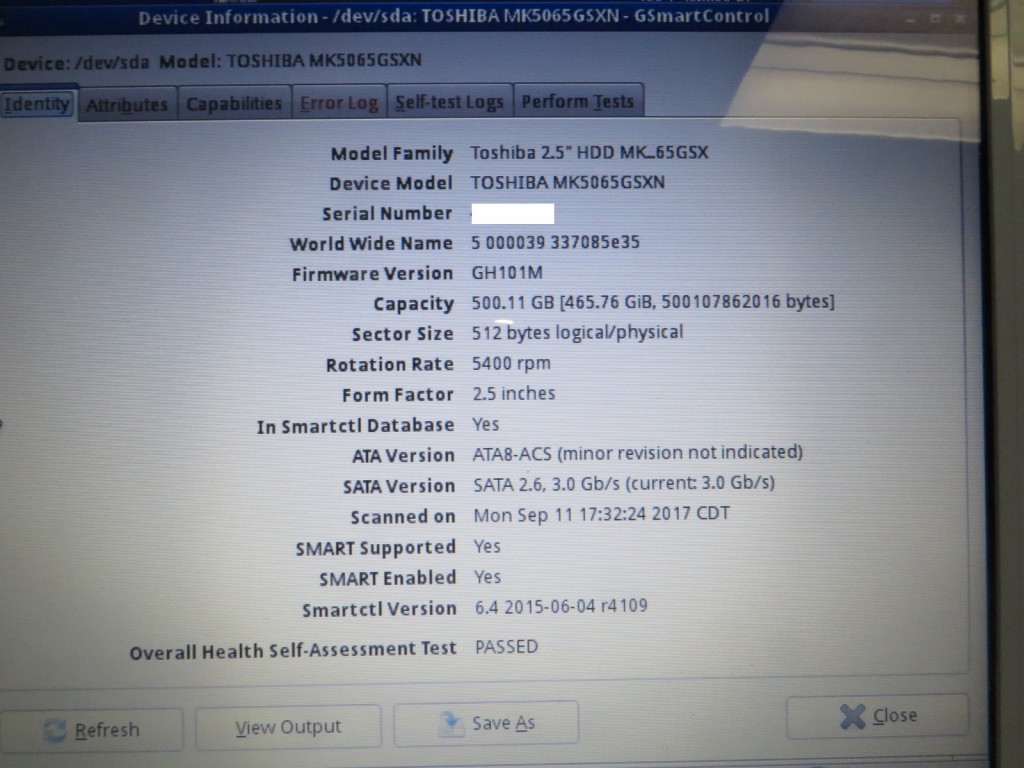Click the SMART Supported label
This screenshot has width=1024, height=768.
point(376,548)
